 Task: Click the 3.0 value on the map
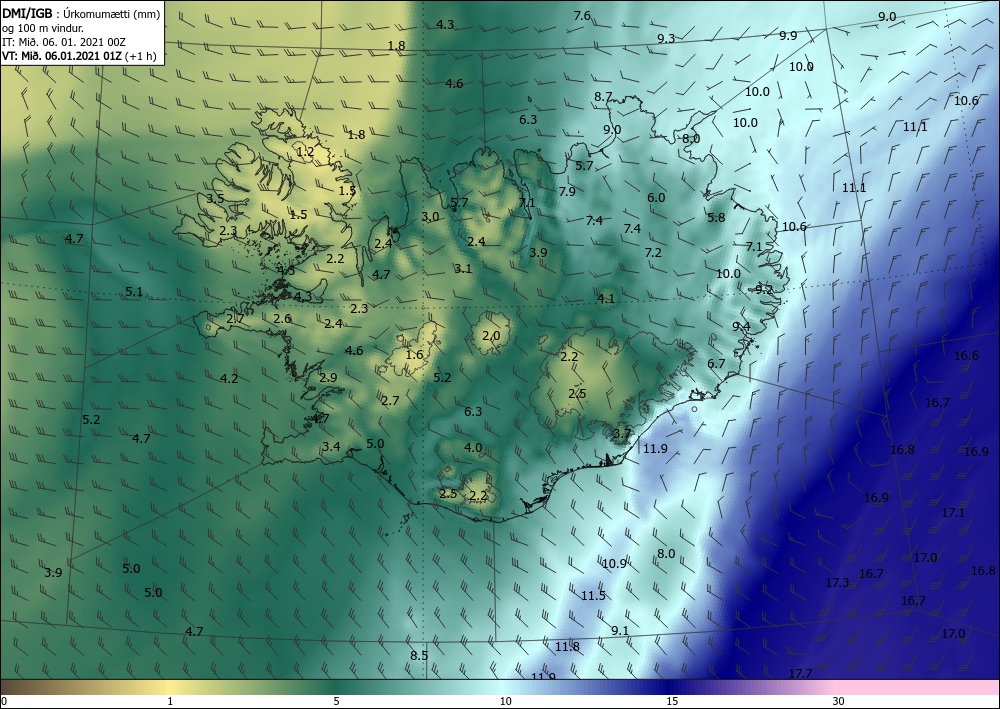click(x=430, y=217)
